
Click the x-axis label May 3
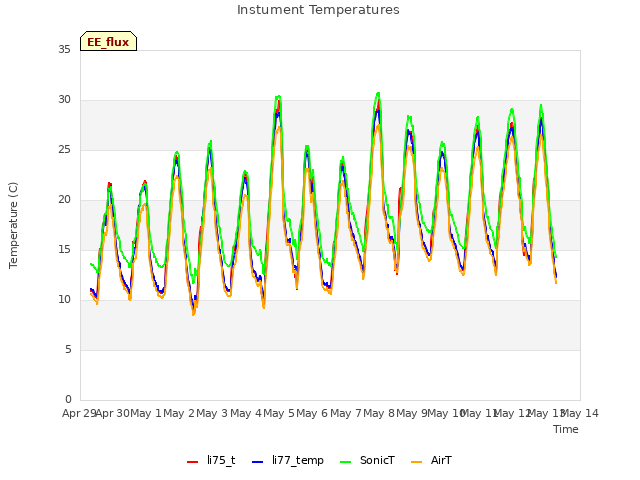click(212, 413)
